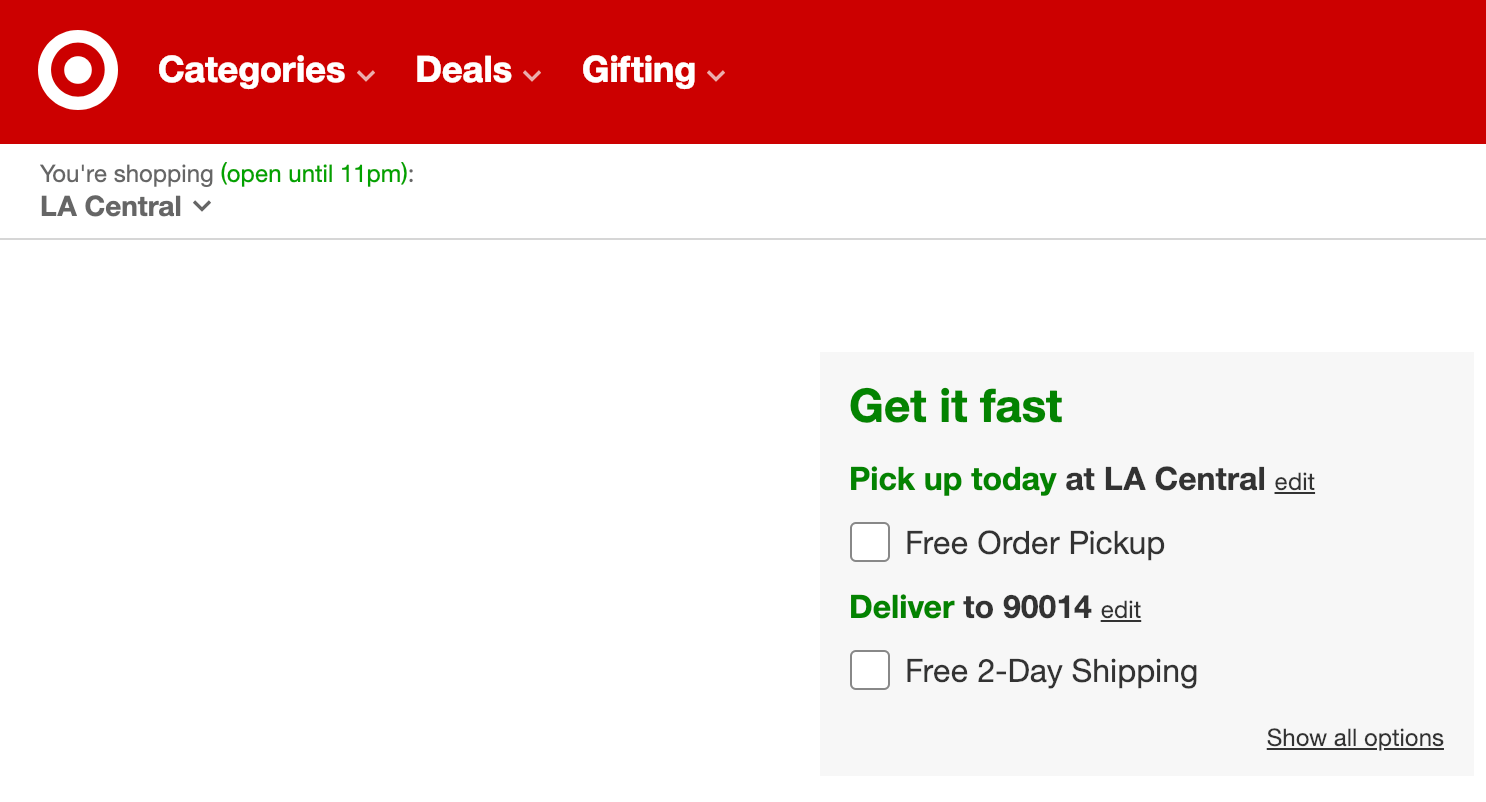
Task: Click the Target bullseye logo
Action: pyautogui.click(x=78, y=70)
